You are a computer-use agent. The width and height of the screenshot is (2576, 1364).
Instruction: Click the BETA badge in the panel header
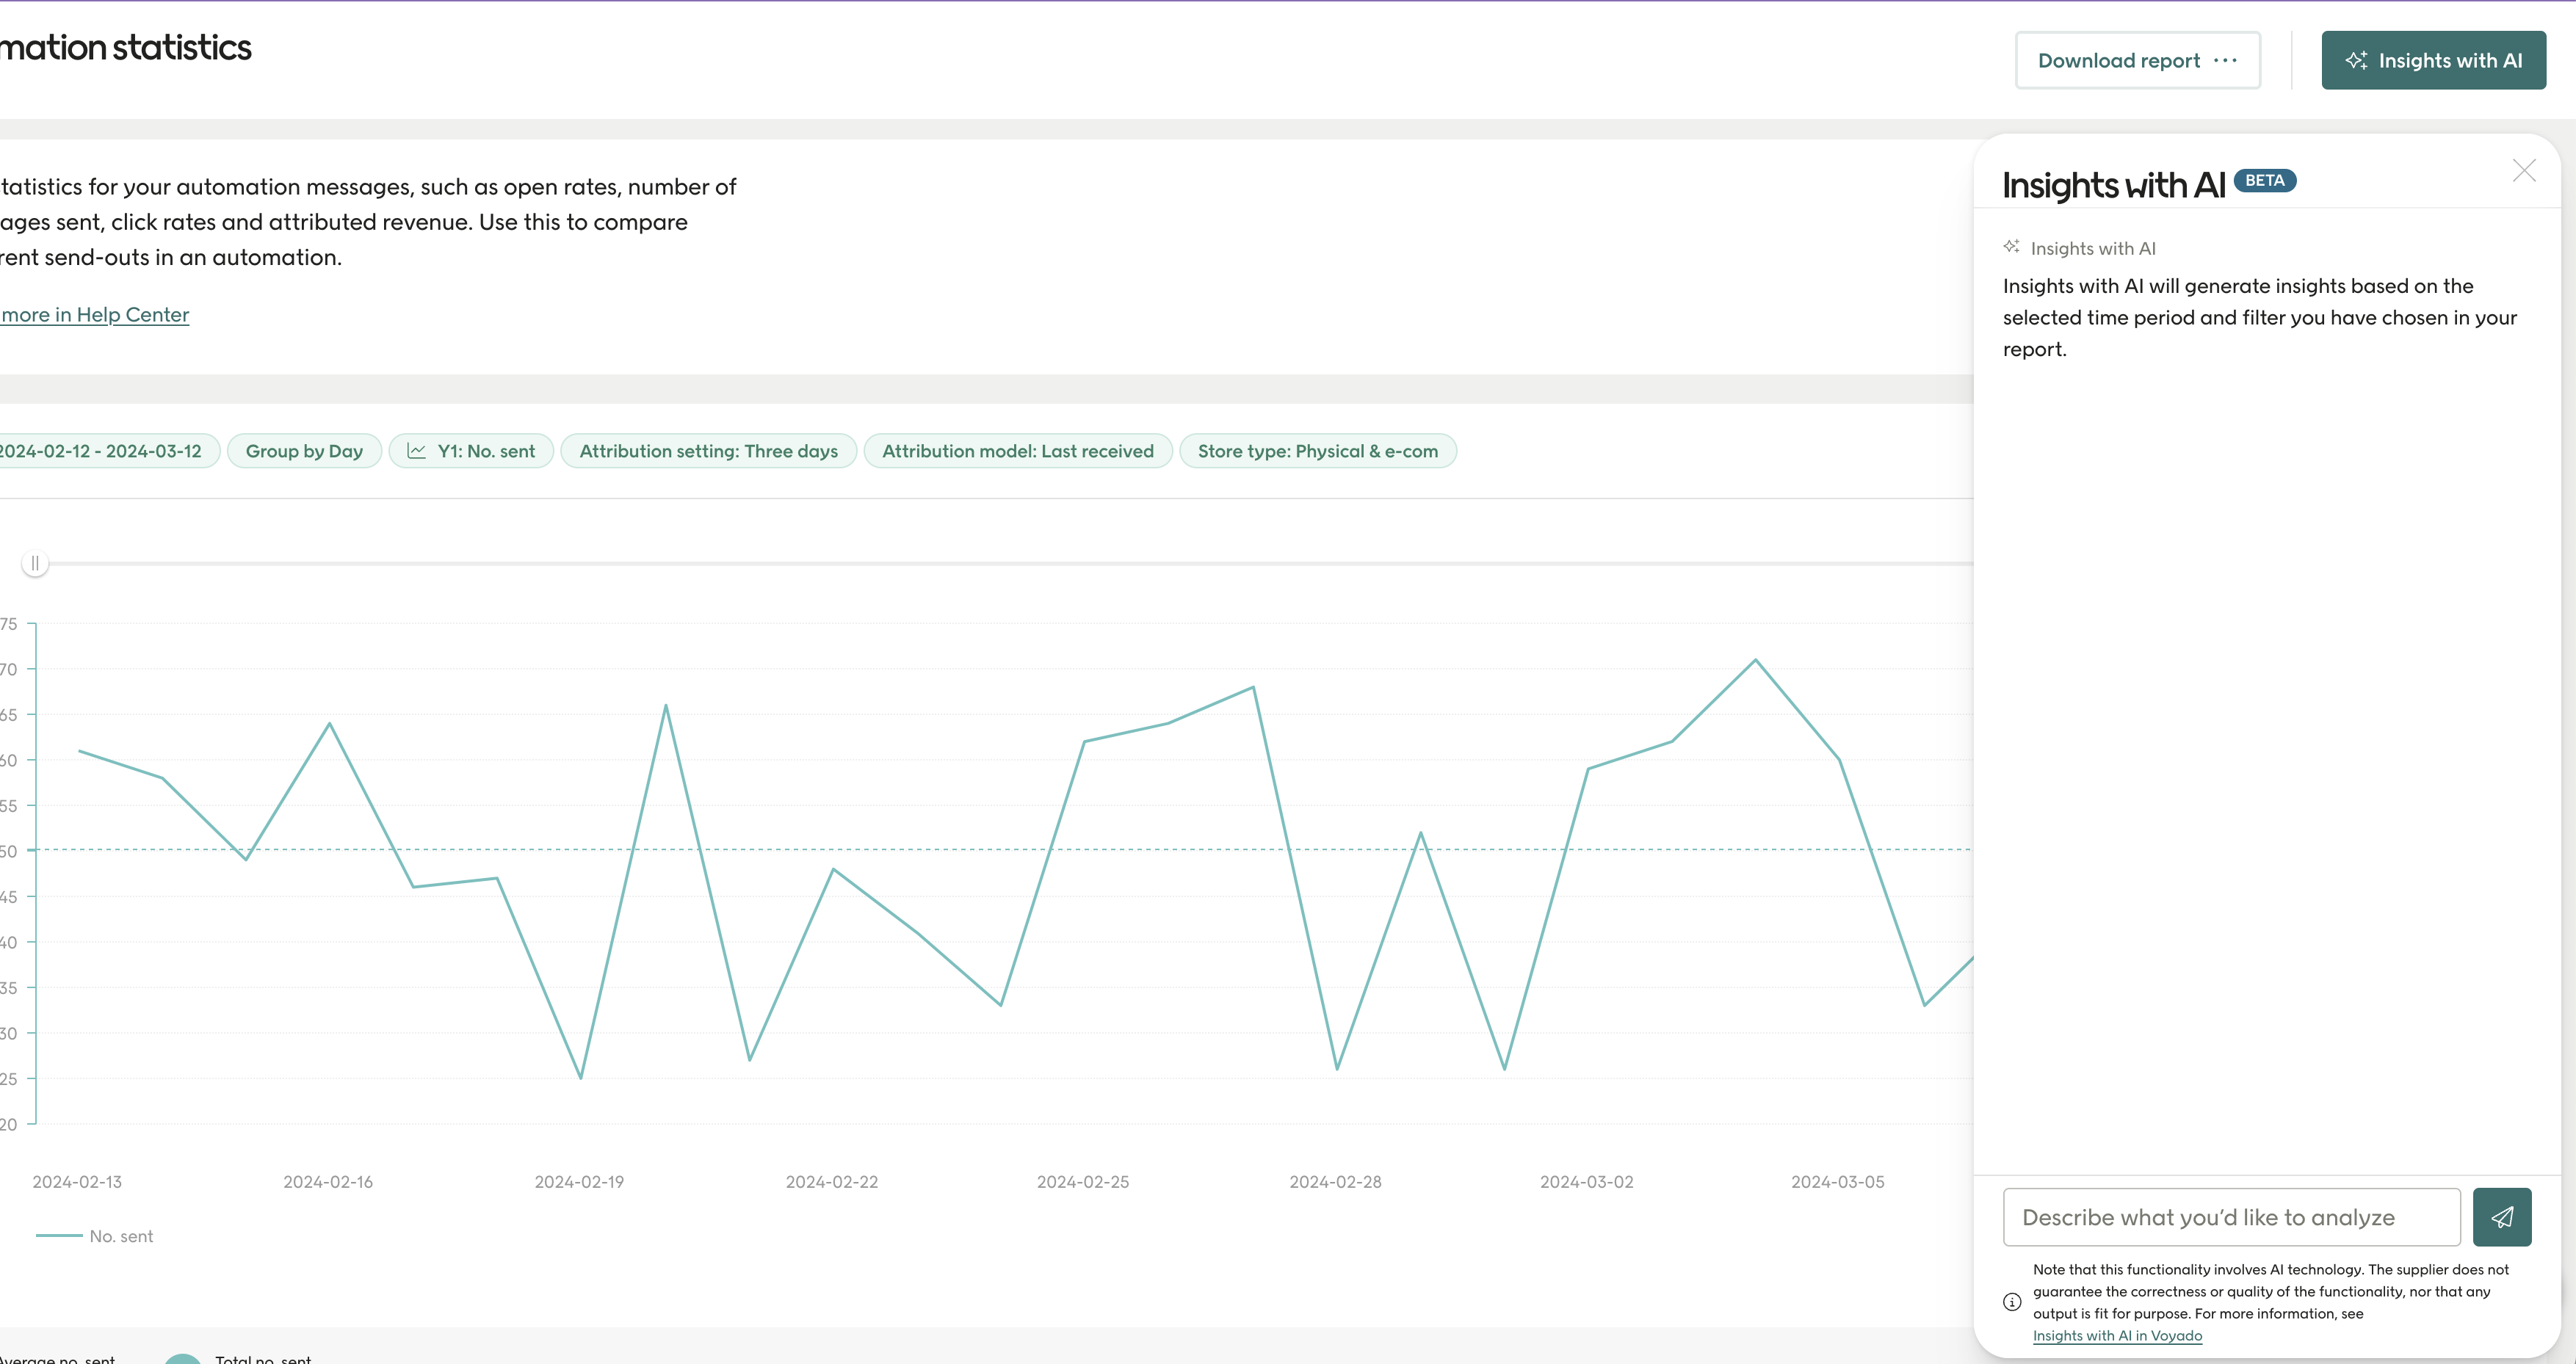click(x=2264, y=181)
